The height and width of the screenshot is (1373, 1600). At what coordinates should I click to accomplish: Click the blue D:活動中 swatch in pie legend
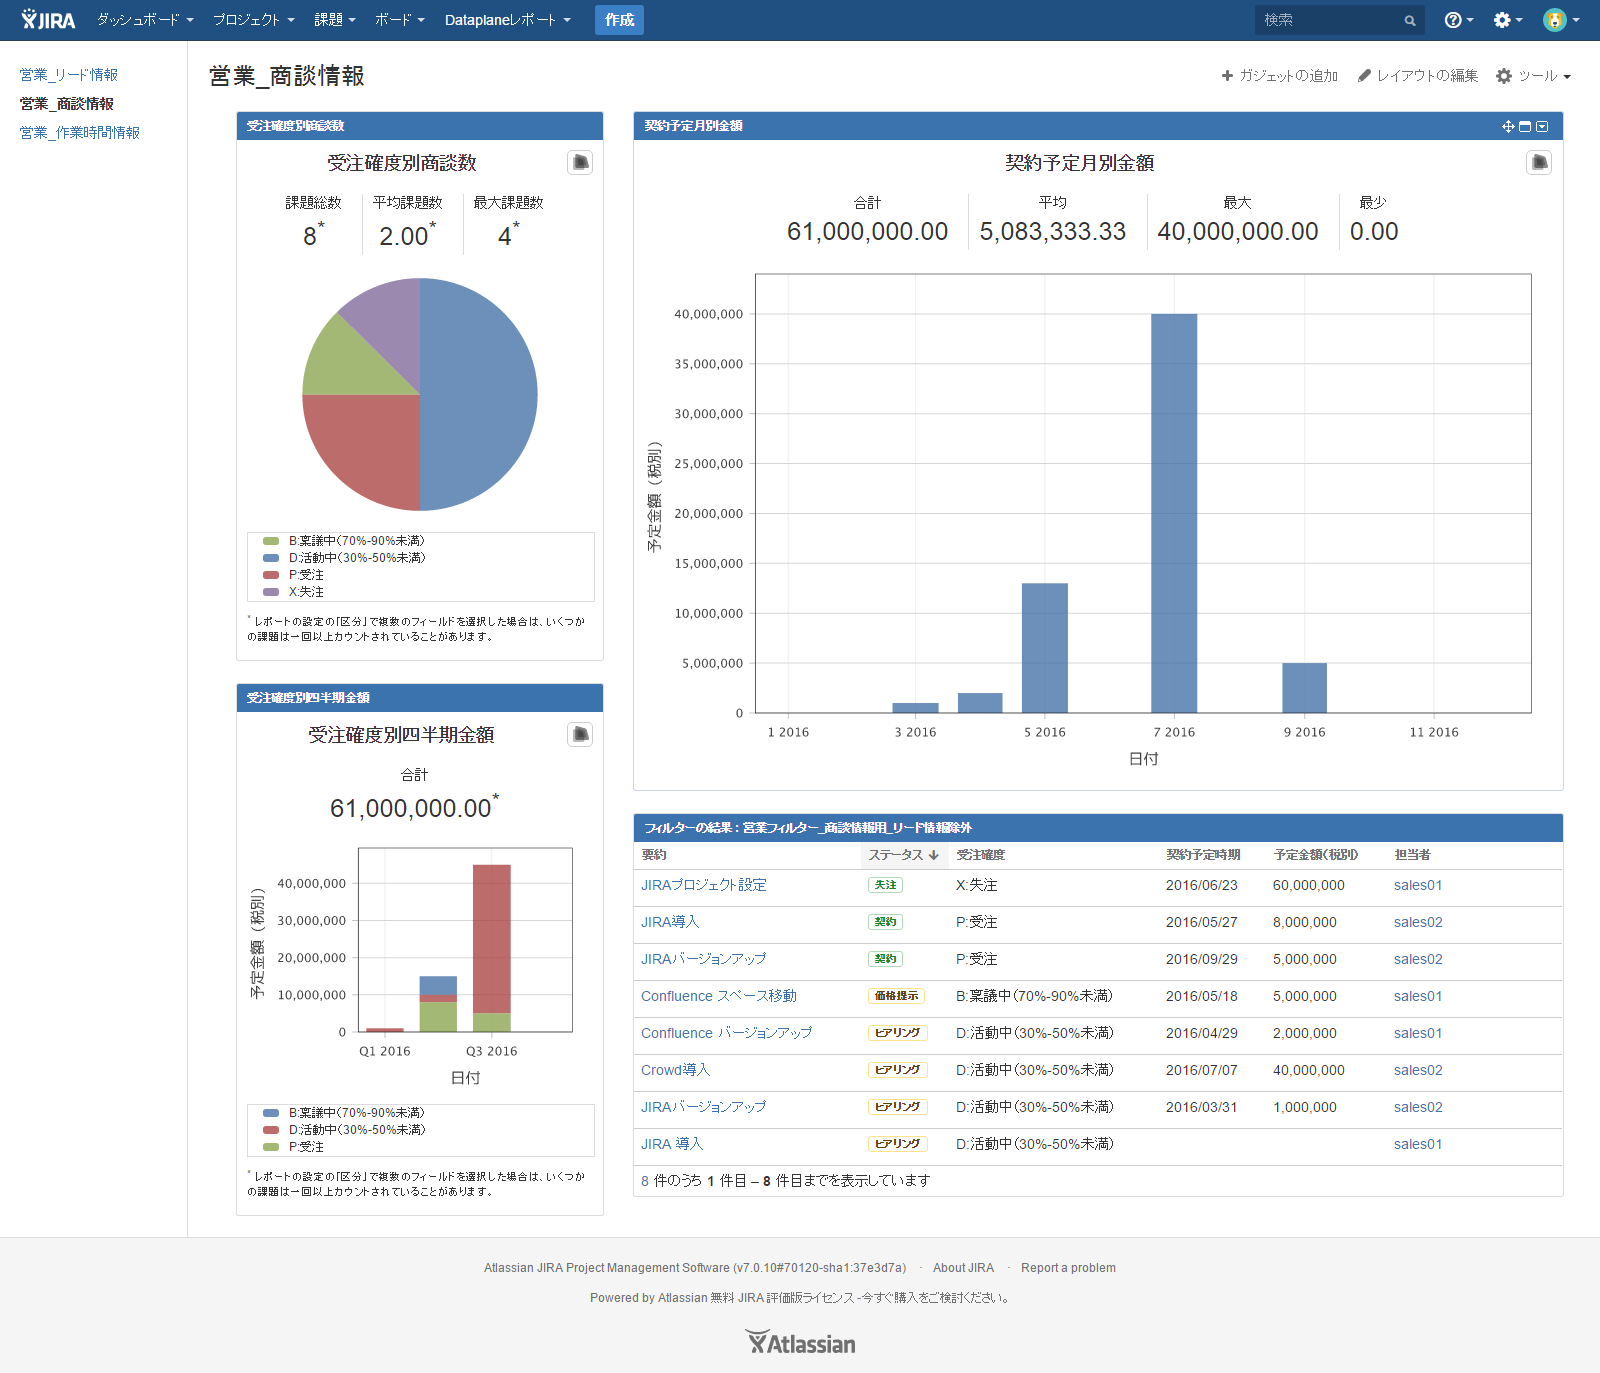pos(271,558)
